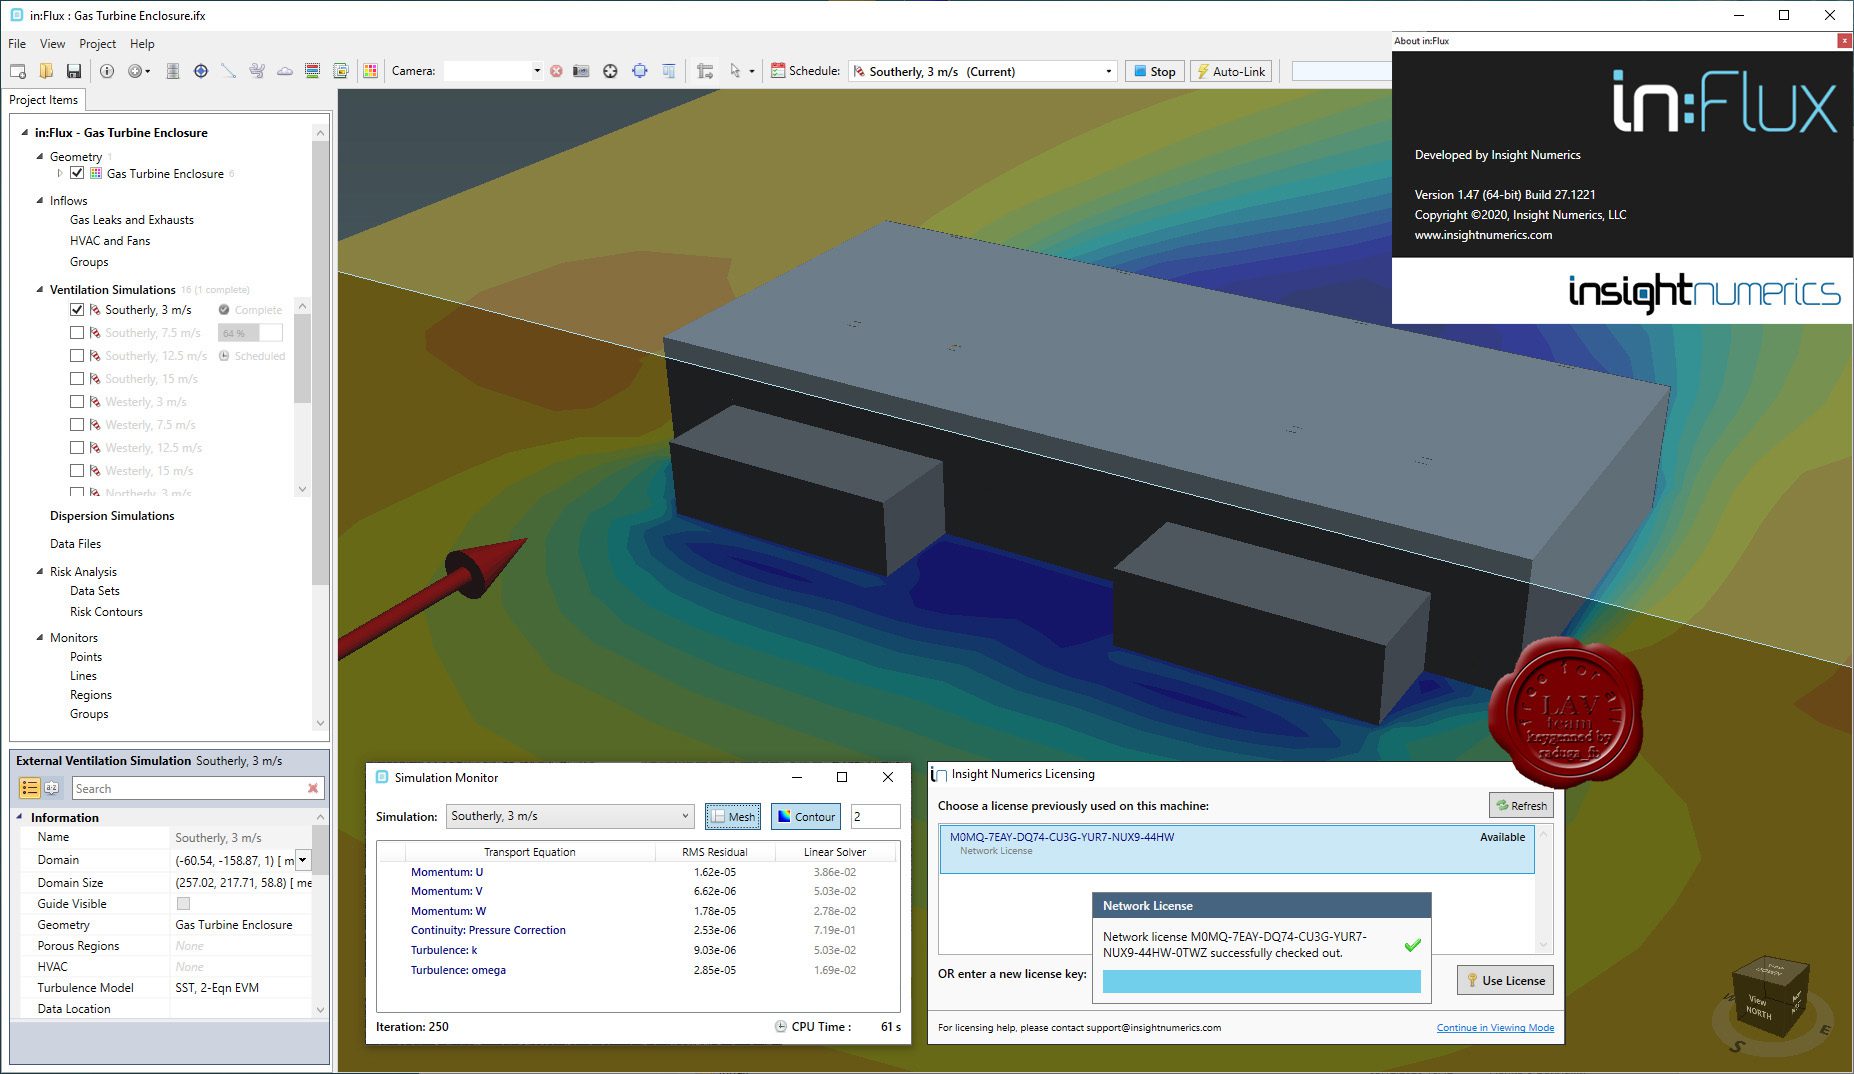Image resolution: width=1854 pixels, height=1074 pixels.
Task: Click the blue target monitor point icon
Action: 201,71
